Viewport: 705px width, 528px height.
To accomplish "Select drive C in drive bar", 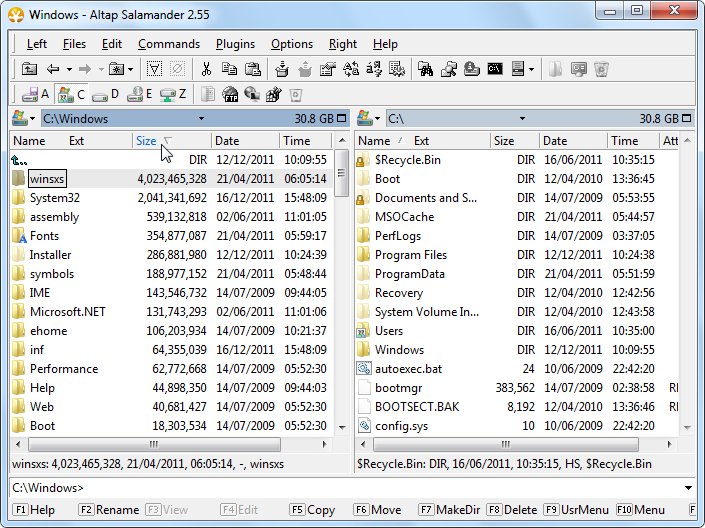I will pos(72,94).
